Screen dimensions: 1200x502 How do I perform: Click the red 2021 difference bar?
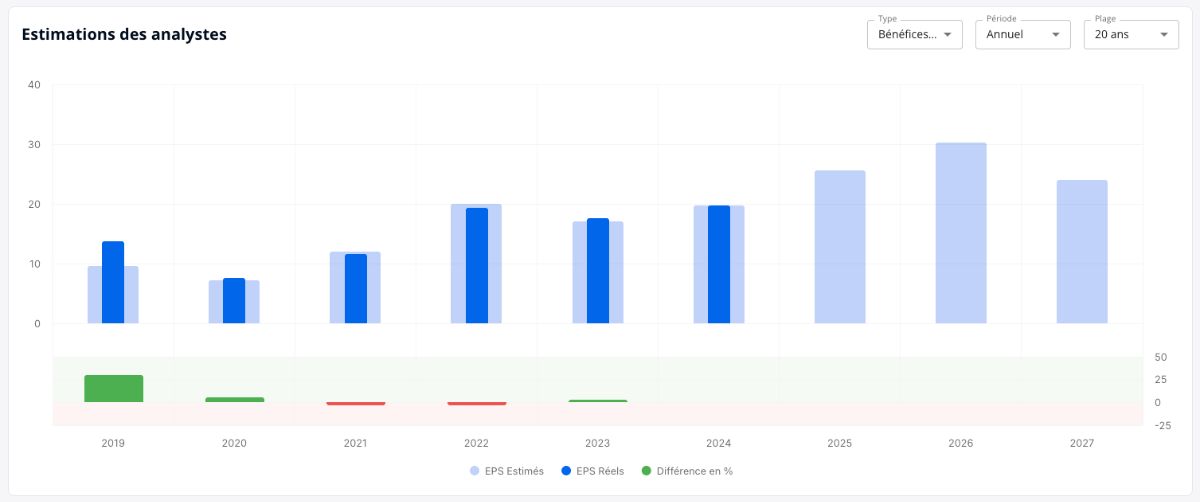[355, 404]
